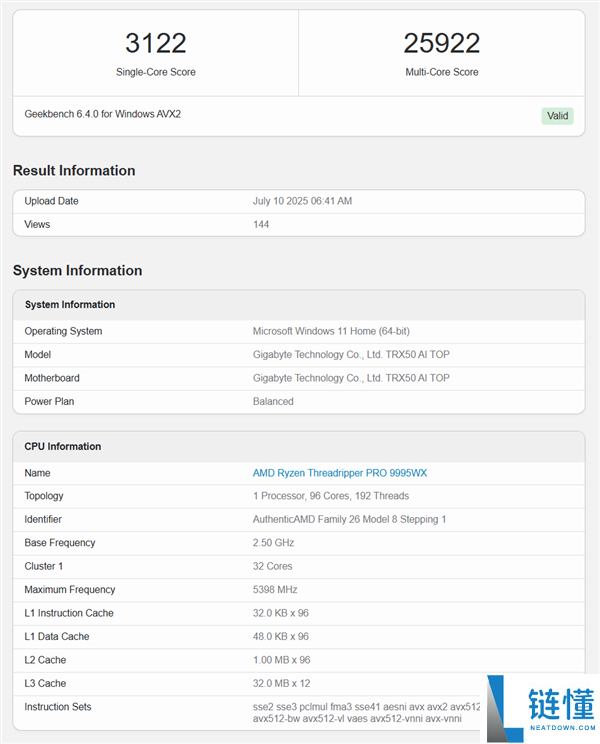Click the L3 Cache label
This screenshot has height=744, width=600.
point(45,684)
